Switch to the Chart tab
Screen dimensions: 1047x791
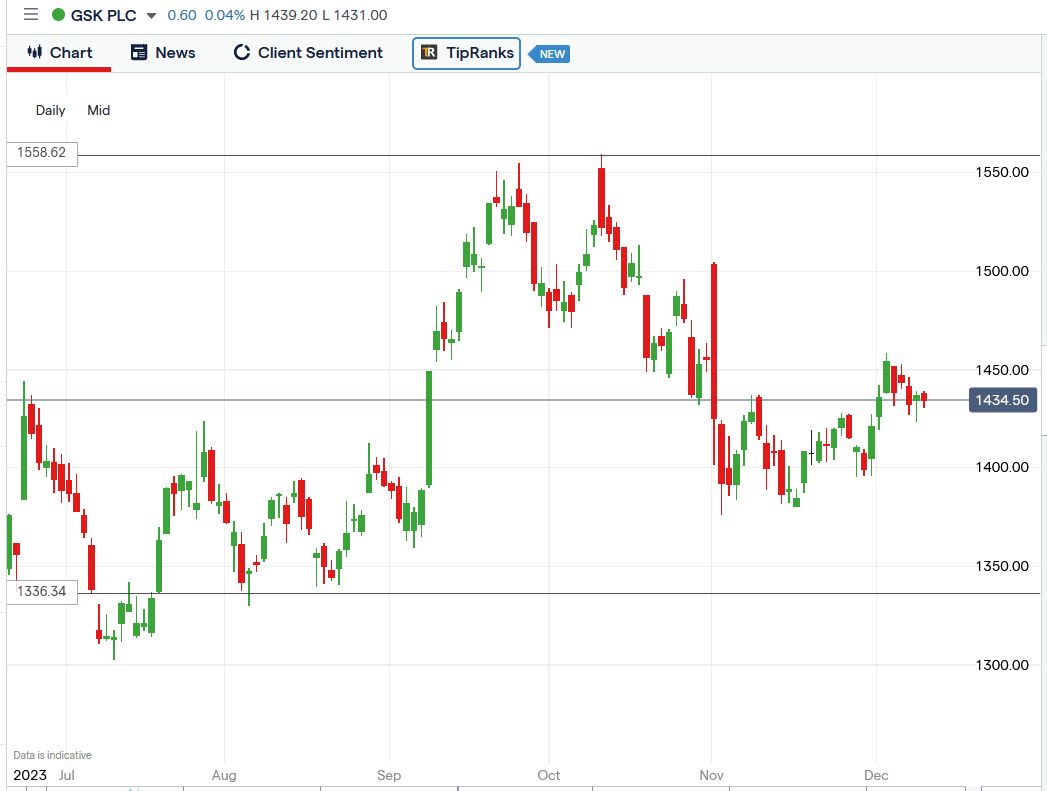pyautogui.click(x=59, y=53)
